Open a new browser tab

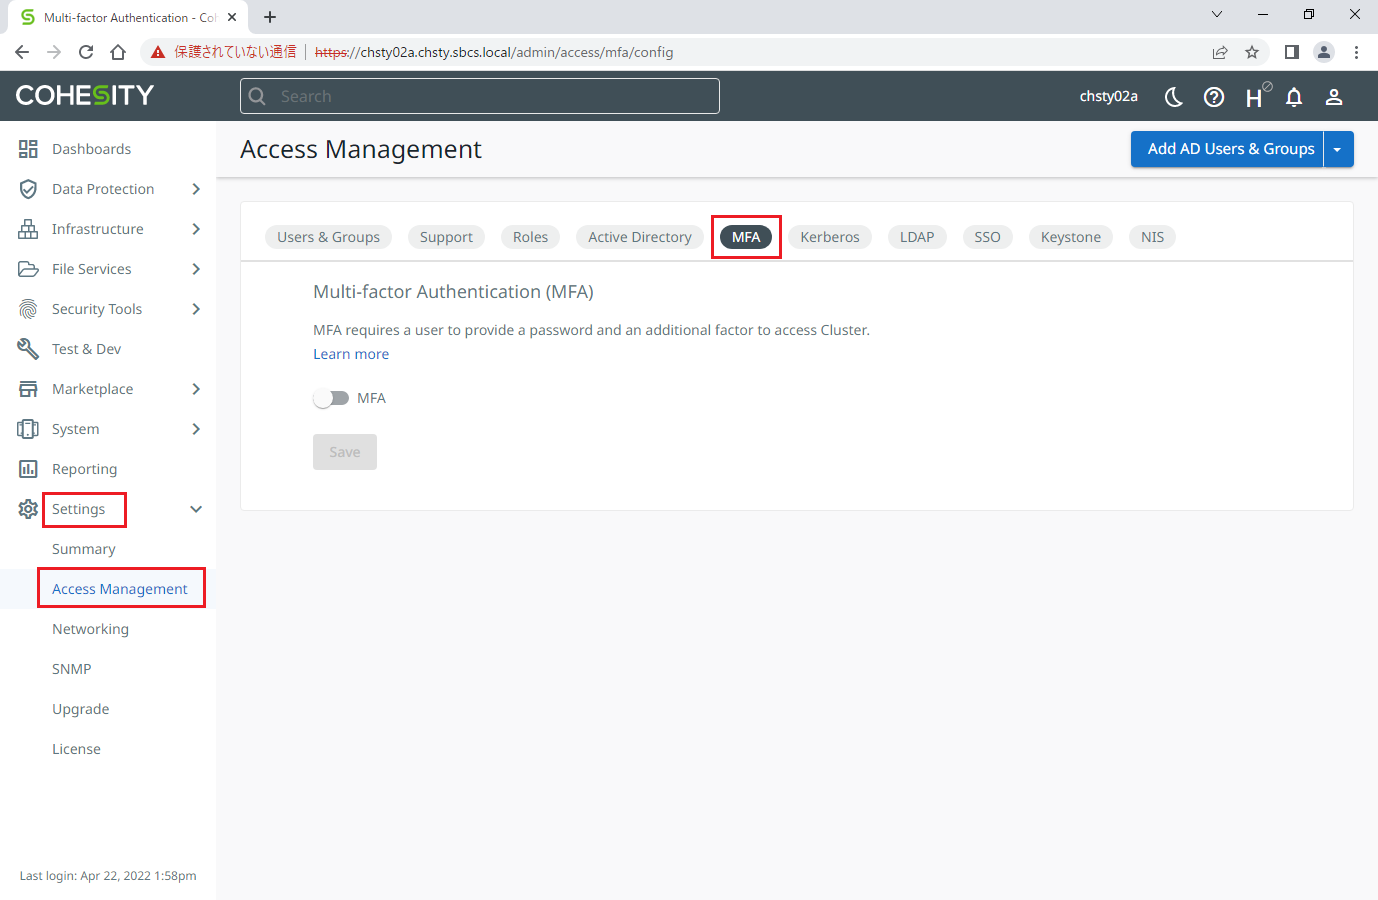click(270, 17)
